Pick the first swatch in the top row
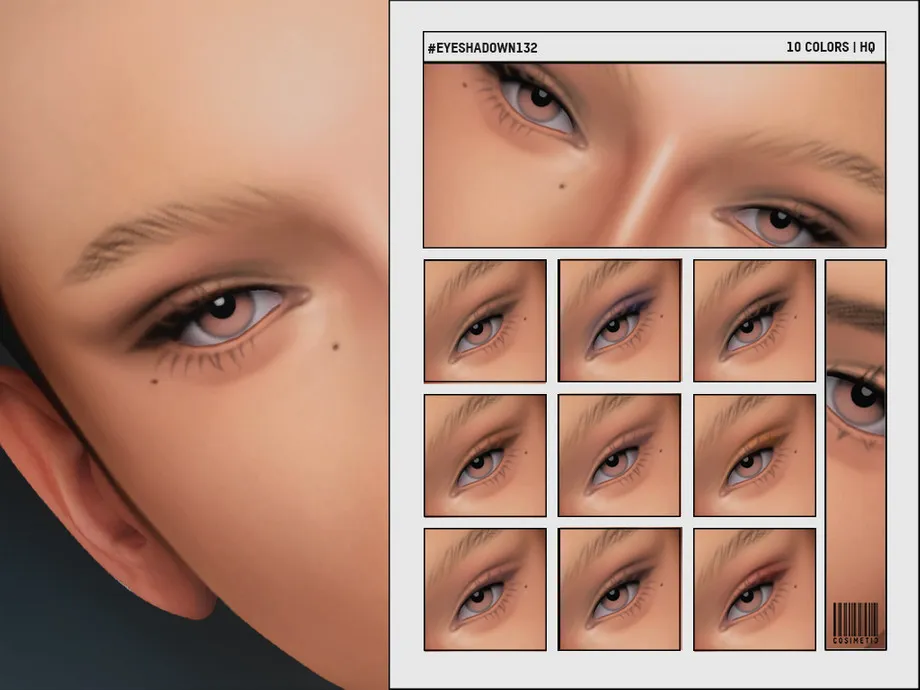This screenshot has height=690, width=920. pos(485,320)
